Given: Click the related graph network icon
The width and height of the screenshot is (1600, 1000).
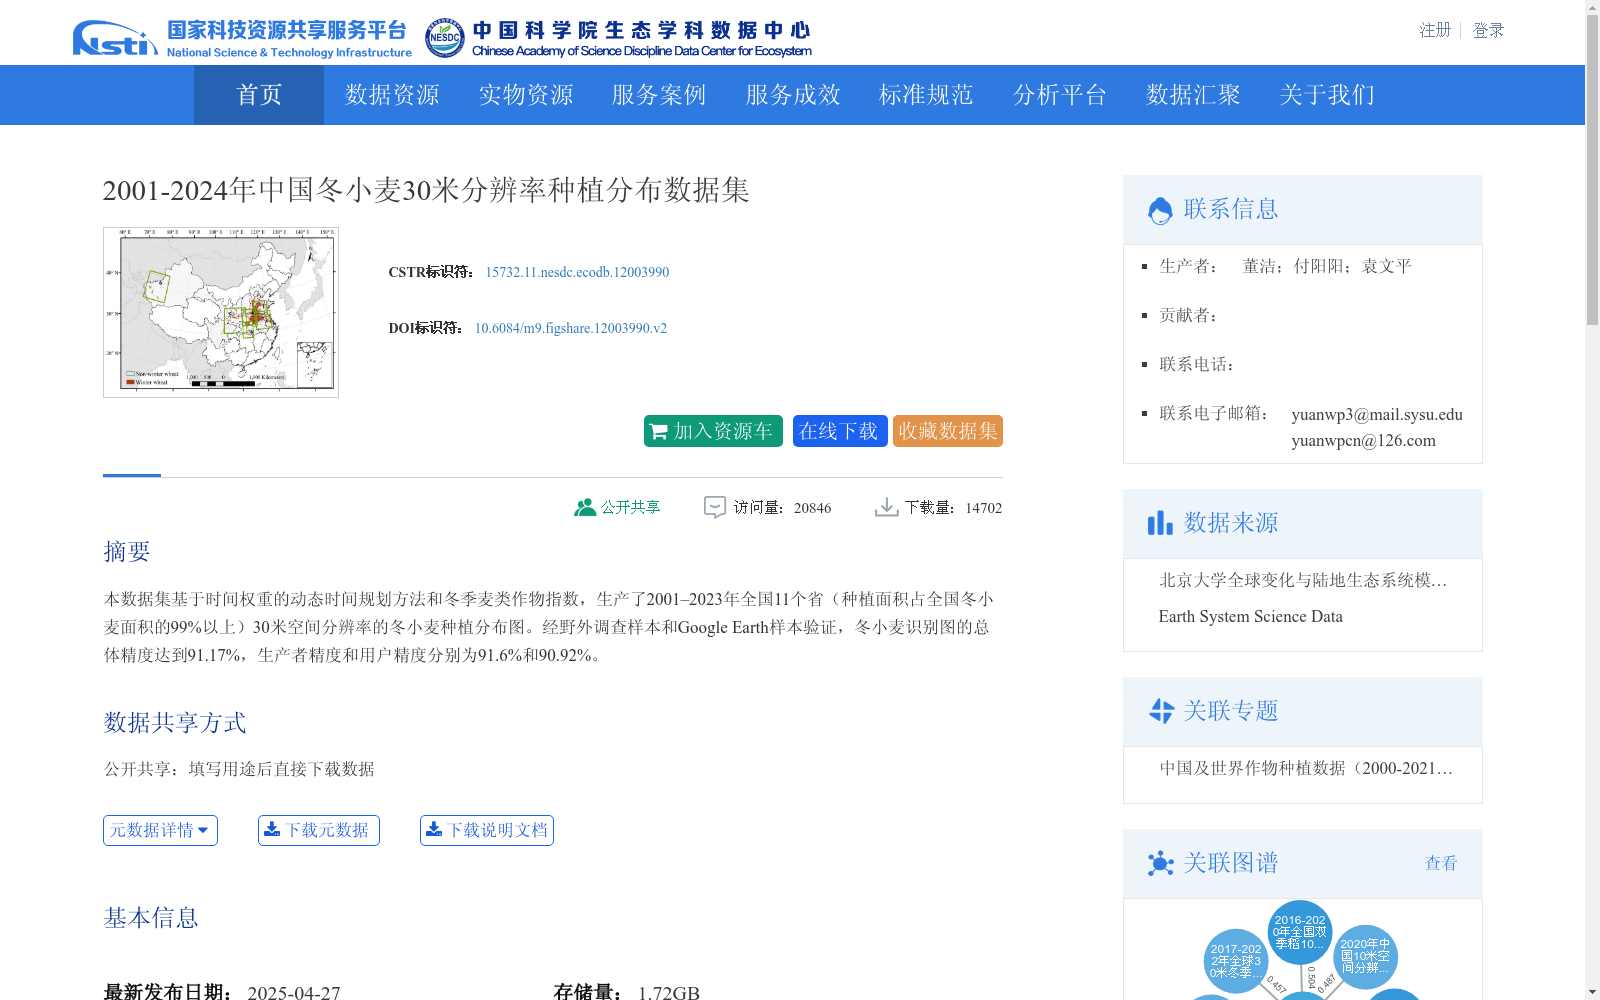Looking at the screenshot, I should 1161,863.
